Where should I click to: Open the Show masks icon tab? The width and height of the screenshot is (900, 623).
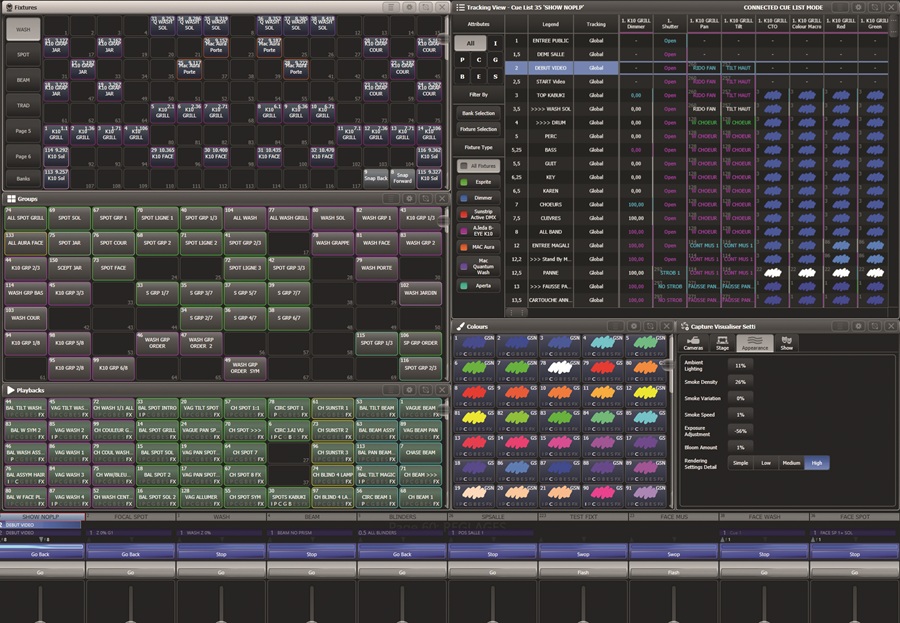coord(786,342)
